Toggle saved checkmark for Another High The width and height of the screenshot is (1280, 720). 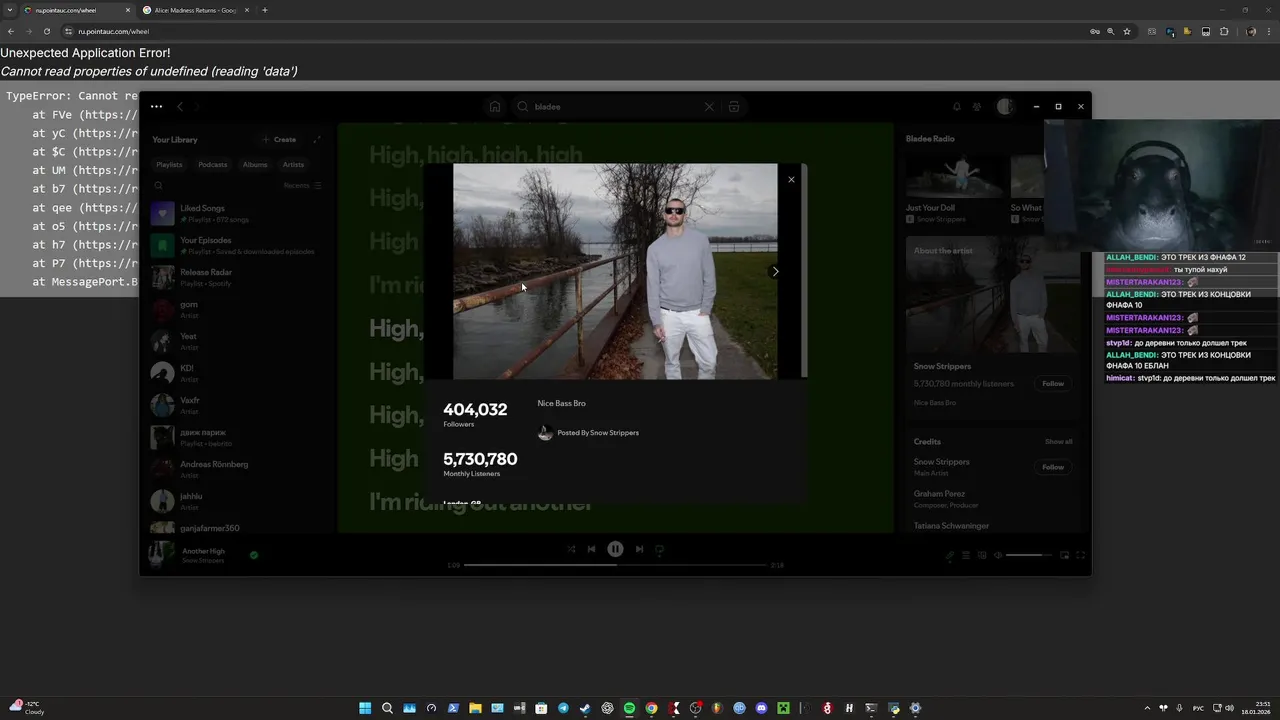[254, 555]
